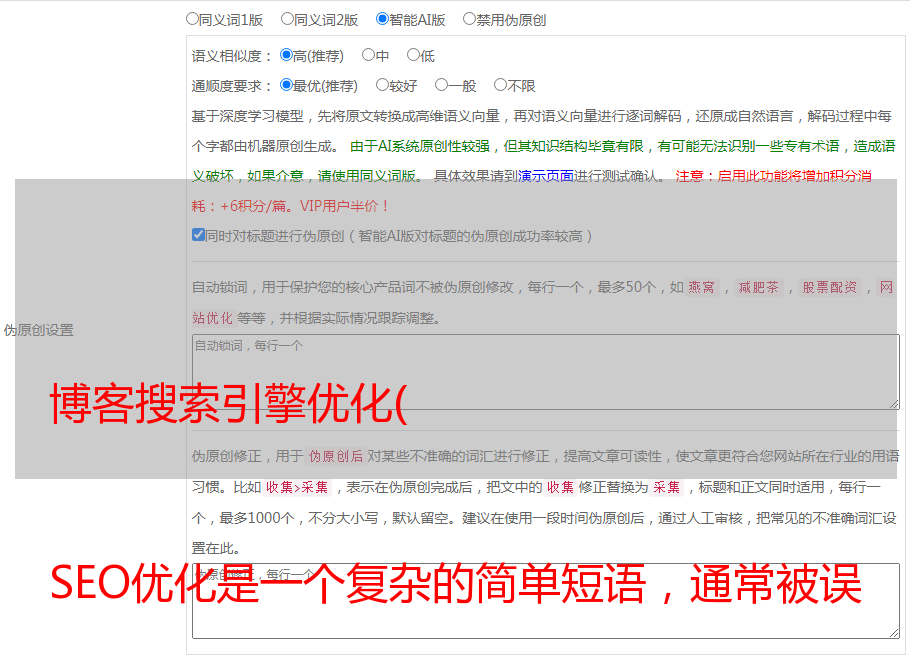
Task: Set 语义相似度 to 高(推荐)
Action: pos(286,55)
